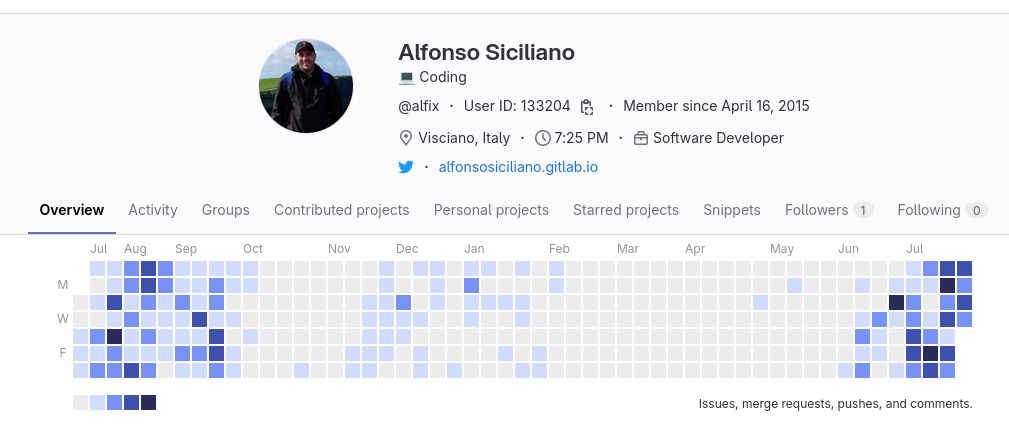Open the Contributed projects tab
The height and width of the screenshot is (427, 1009).
pos(342,210)
